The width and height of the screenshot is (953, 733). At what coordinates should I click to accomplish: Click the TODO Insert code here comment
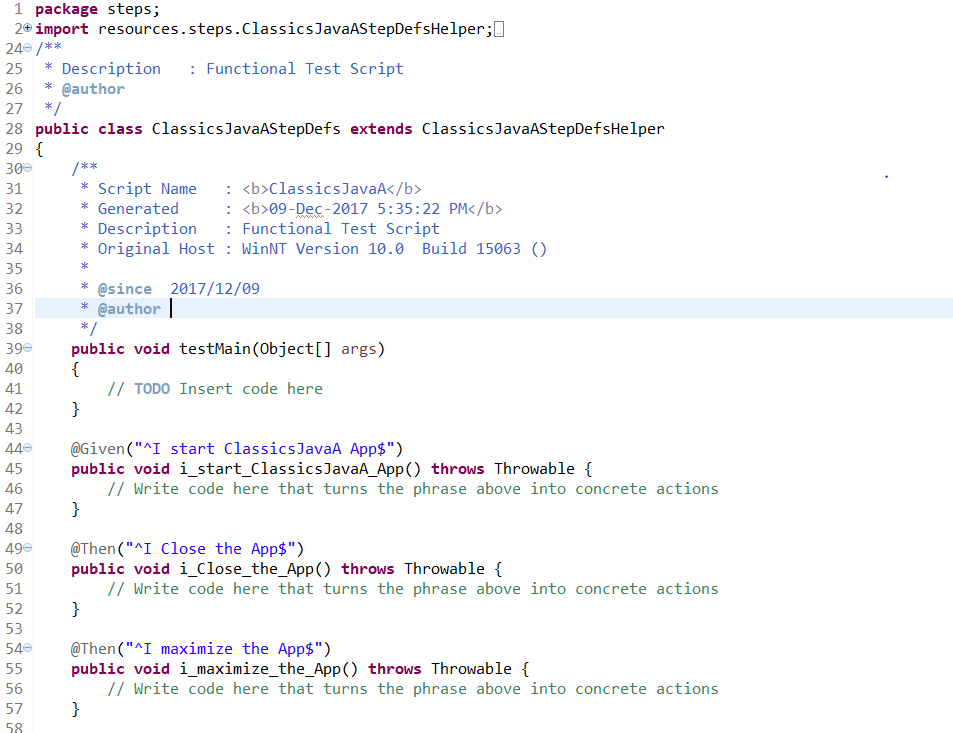[218, 388]
